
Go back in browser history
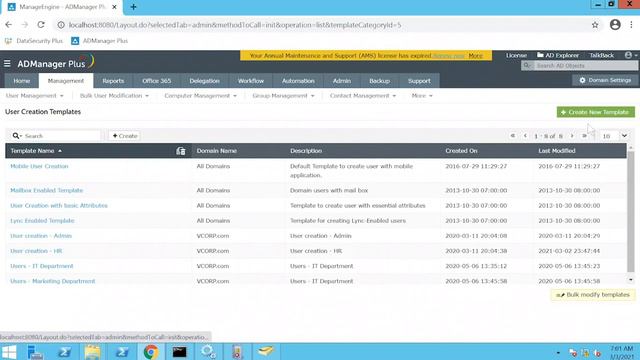coord(9,25)
